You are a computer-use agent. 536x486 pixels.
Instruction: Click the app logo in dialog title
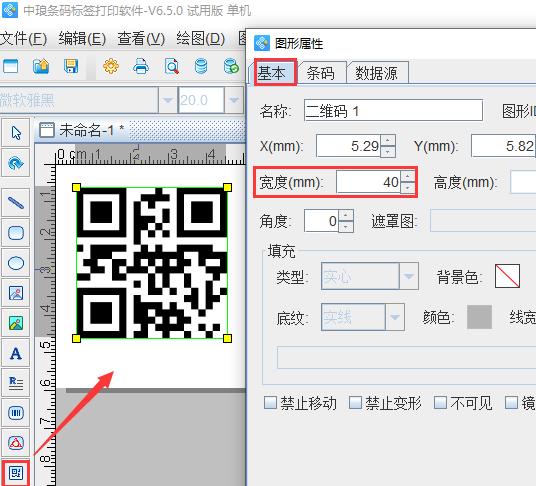pyautogui.click(x=262, y=43)
